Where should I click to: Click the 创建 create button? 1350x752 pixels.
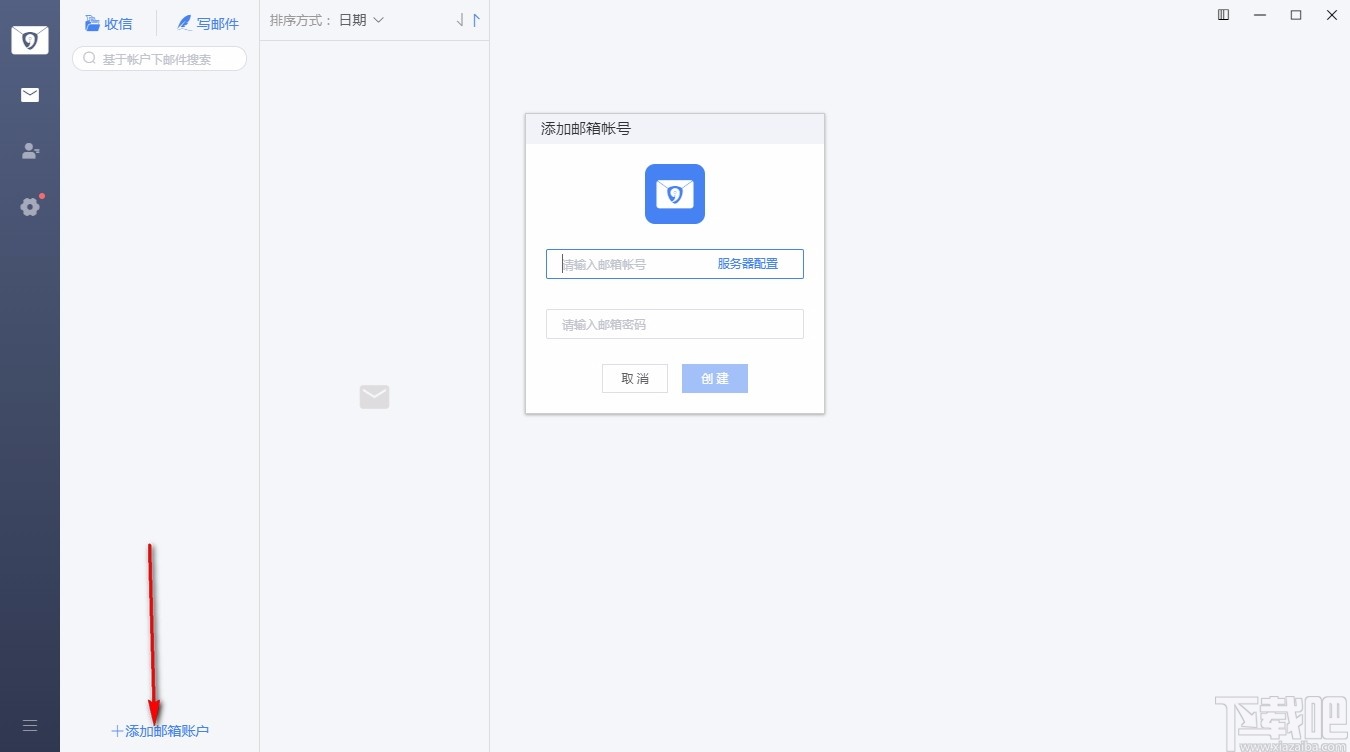715,378
